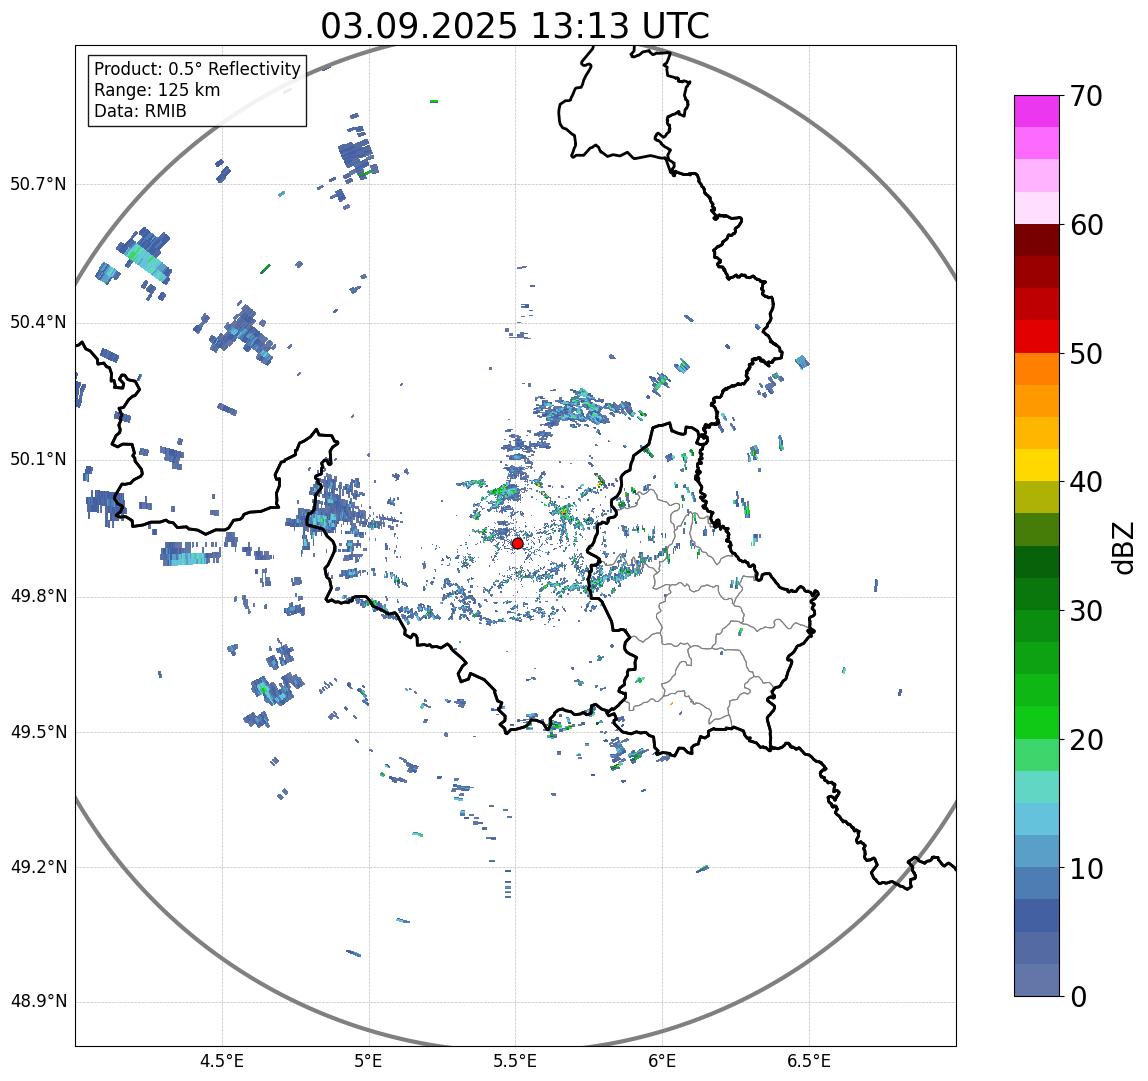
Task: Click the 49.8°N latitude label
Action: click(x=38, y=596)
